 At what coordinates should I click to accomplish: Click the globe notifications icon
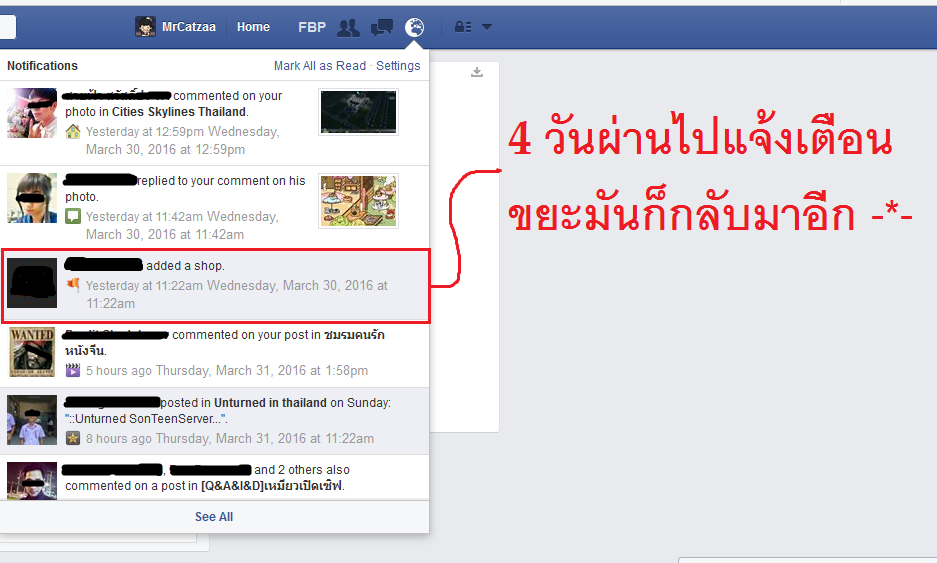[x=414, y=27]
